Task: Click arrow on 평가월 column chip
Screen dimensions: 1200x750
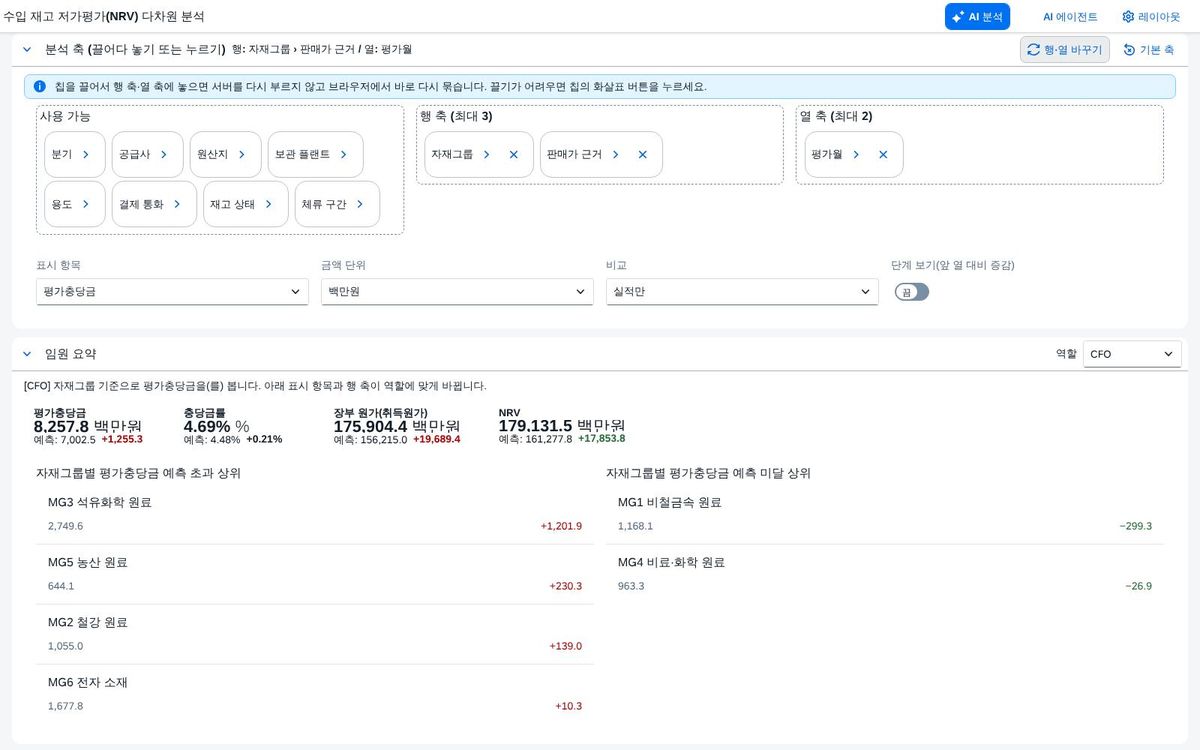Action: 857,154
